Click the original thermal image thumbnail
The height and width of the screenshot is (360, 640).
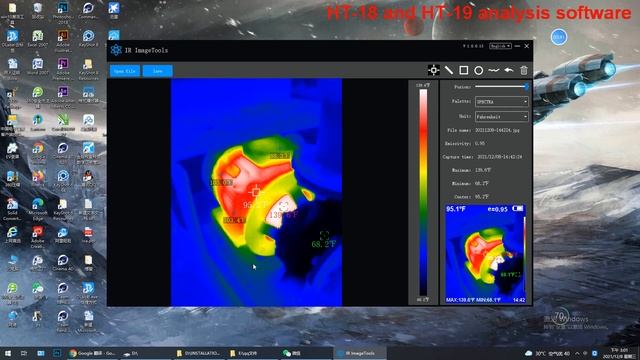click(x=485, y=254)
